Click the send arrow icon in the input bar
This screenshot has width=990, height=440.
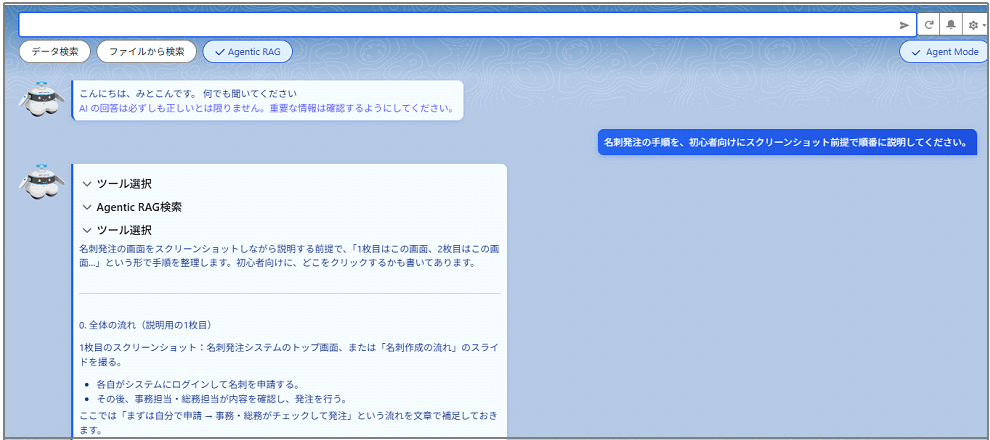pyautogui.click(x=904, y=25)
